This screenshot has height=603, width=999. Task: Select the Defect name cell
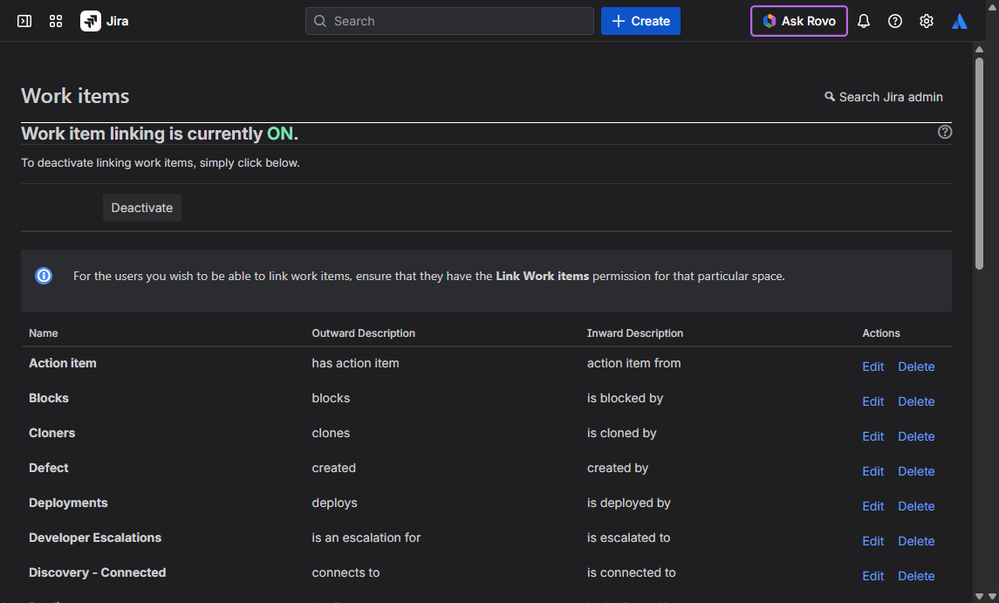(48, 468)
